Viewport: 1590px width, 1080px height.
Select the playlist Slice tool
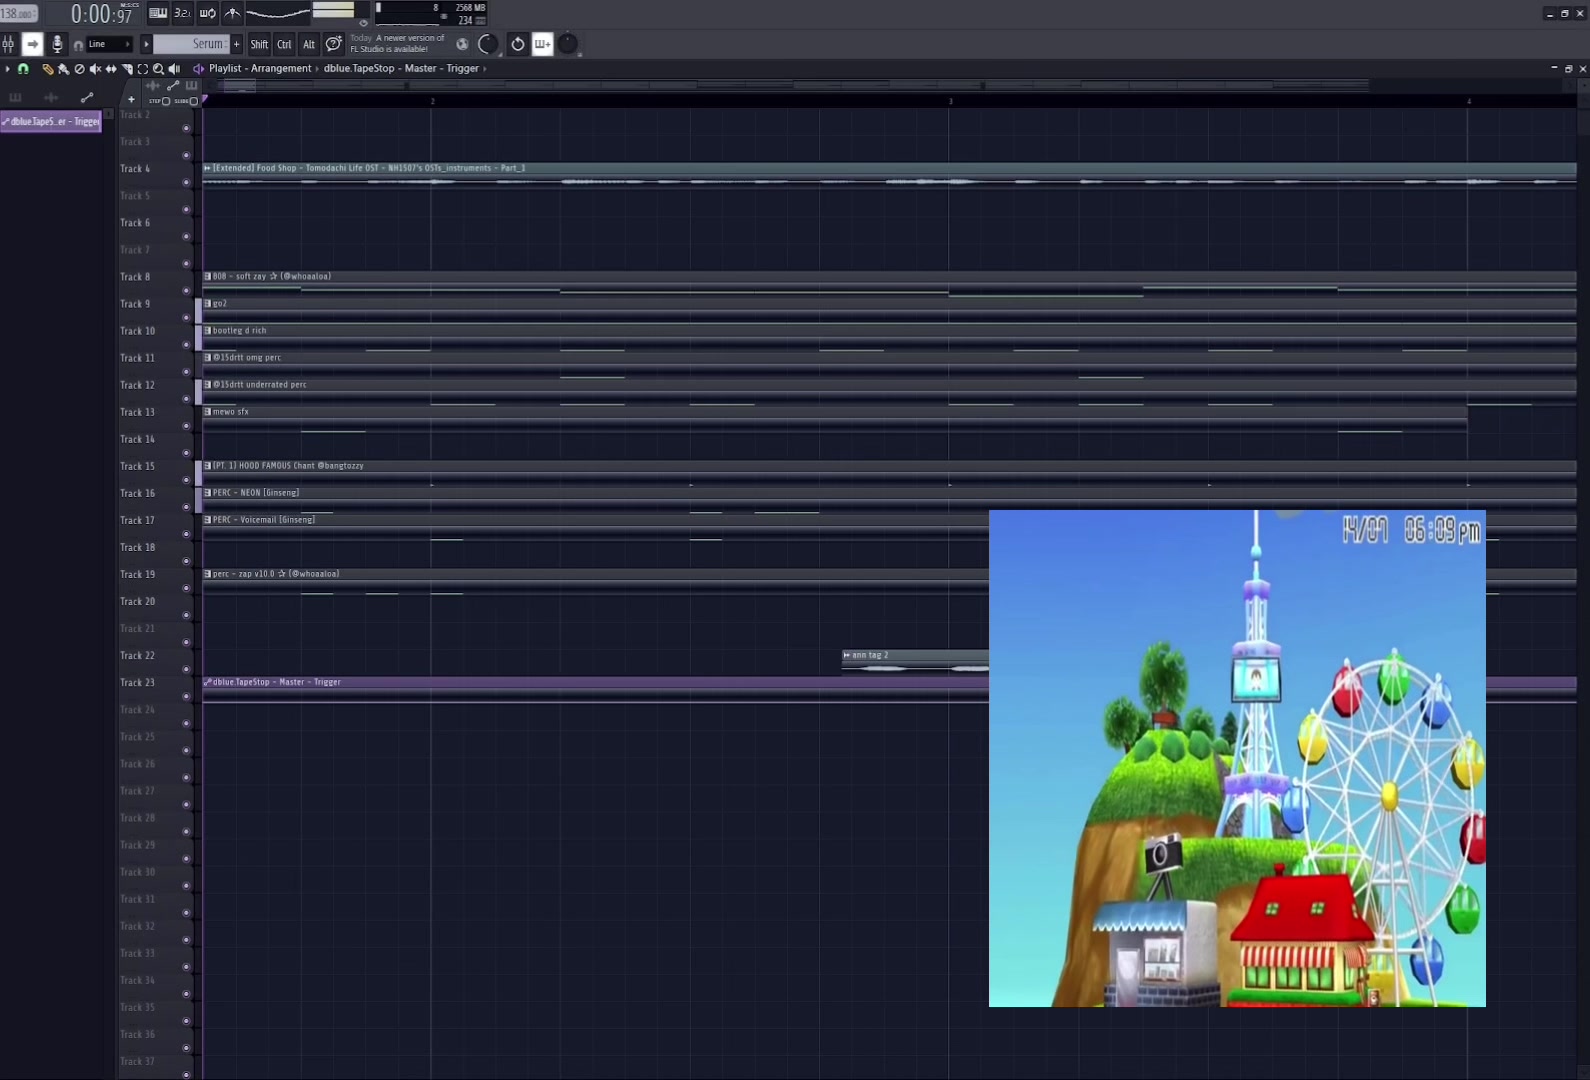(127, 69)
